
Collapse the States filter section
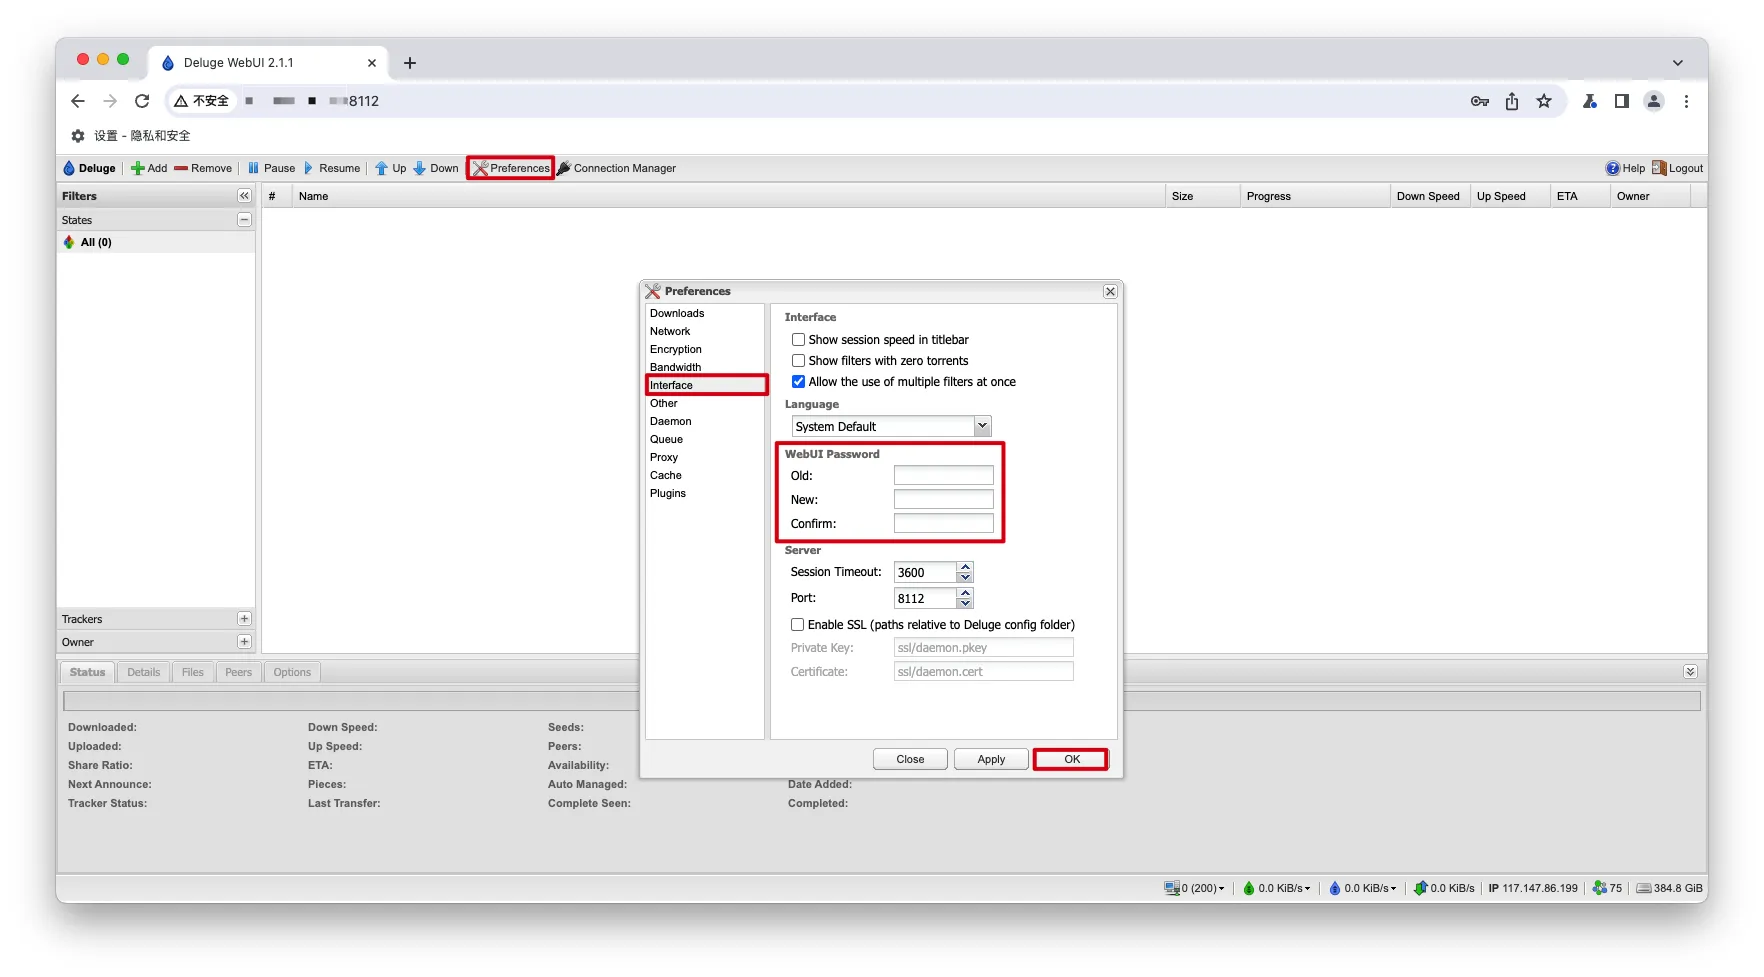[x=244, y=219]
